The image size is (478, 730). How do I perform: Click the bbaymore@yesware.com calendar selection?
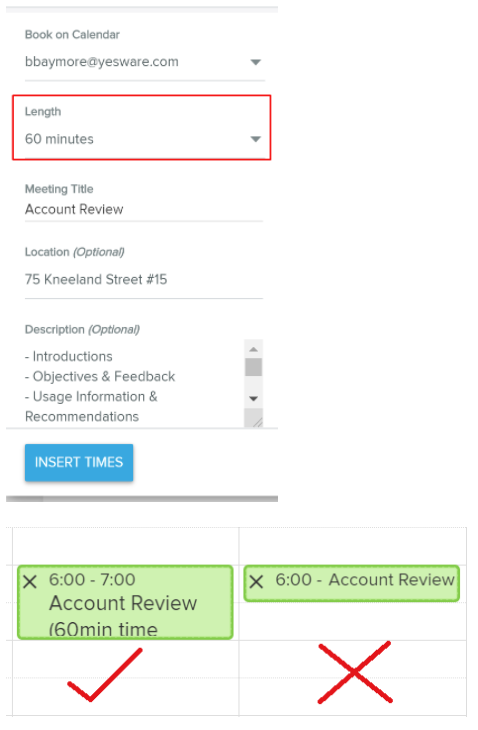point(101,62)
